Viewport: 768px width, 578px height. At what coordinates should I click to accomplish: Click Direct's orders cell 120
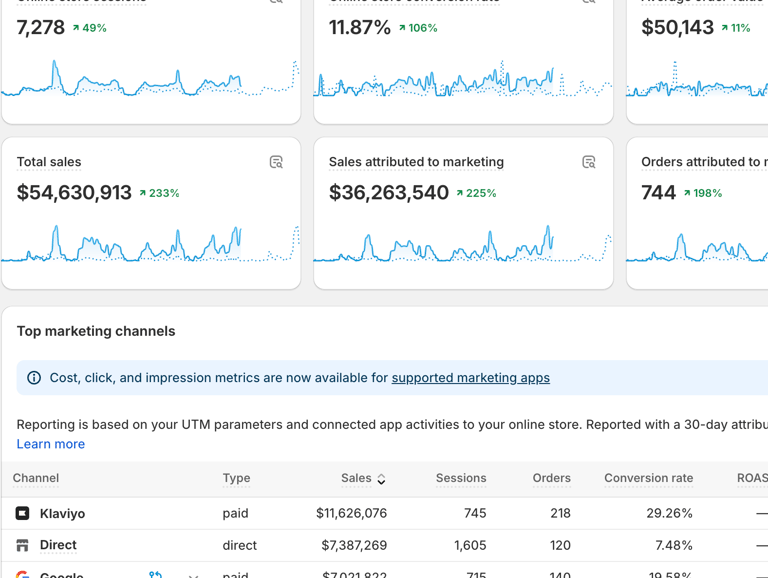560,545
